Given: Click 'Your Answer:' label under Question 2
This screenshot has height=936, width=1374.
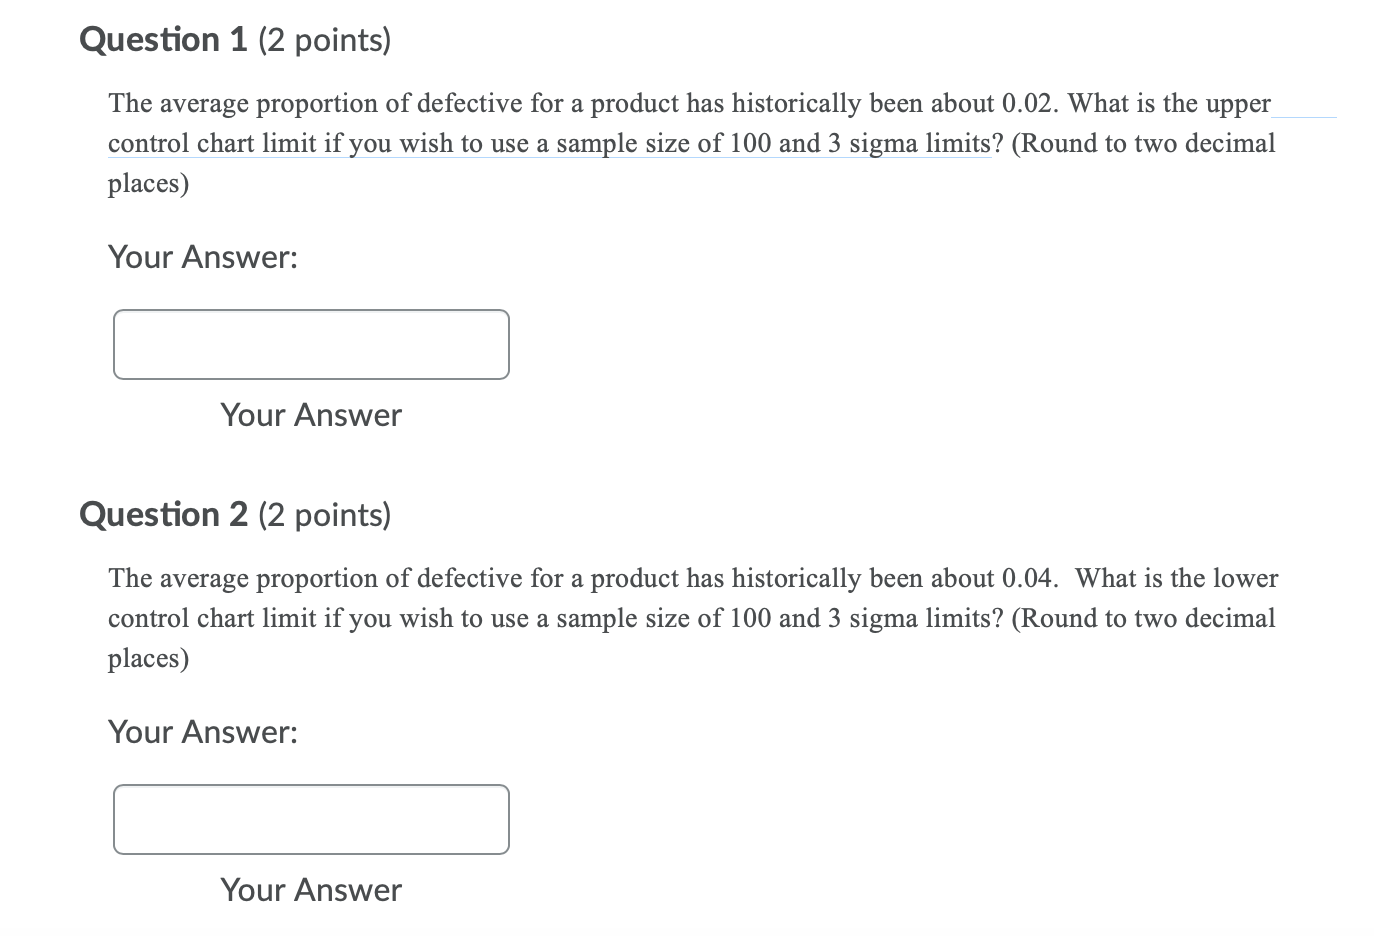Looking at the screenshot, I should point(203,732).
